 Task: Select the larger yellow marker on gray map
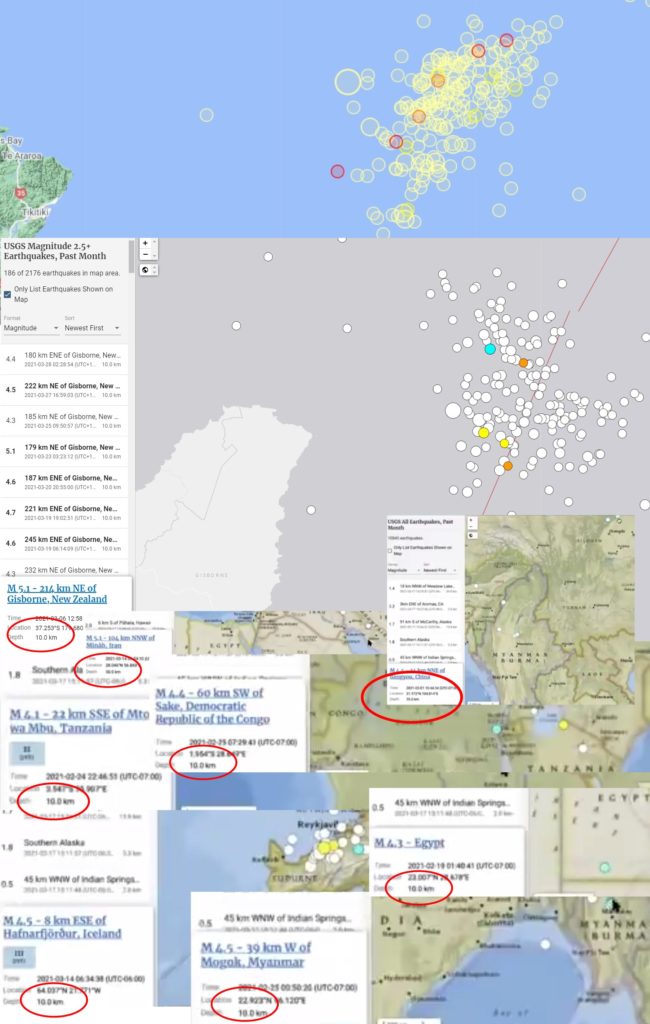[483, 432]
